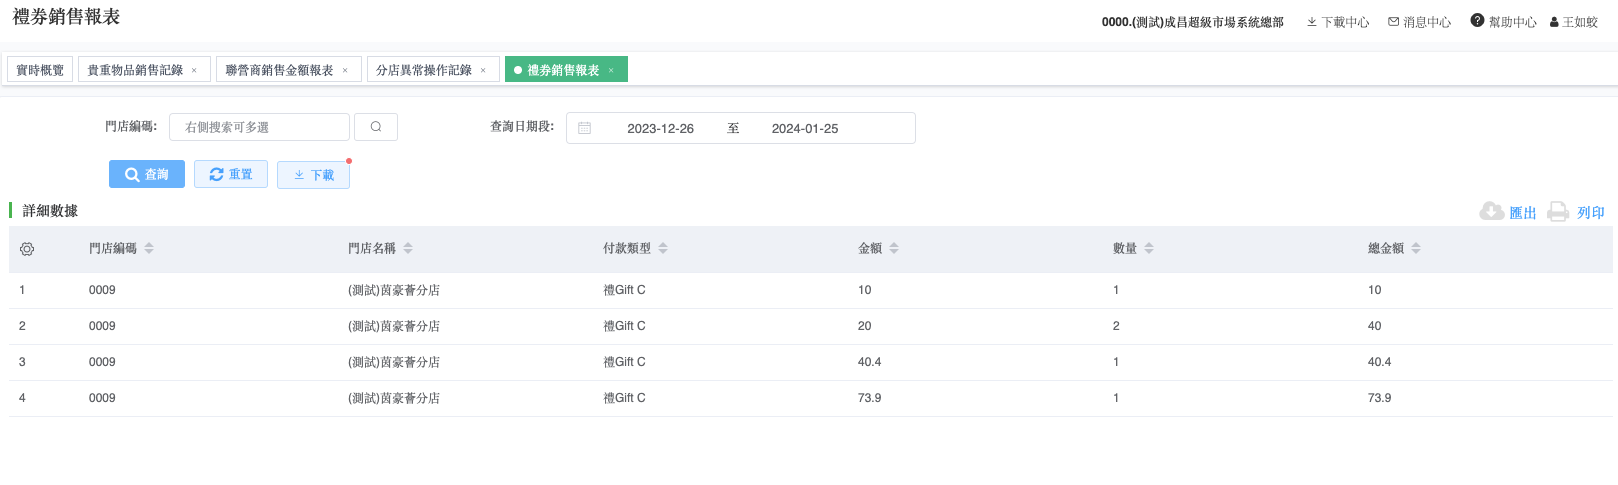Click the 門店編碼 search input field
The height and width of the screenshot is (485, 1618).
click(259, 127)
